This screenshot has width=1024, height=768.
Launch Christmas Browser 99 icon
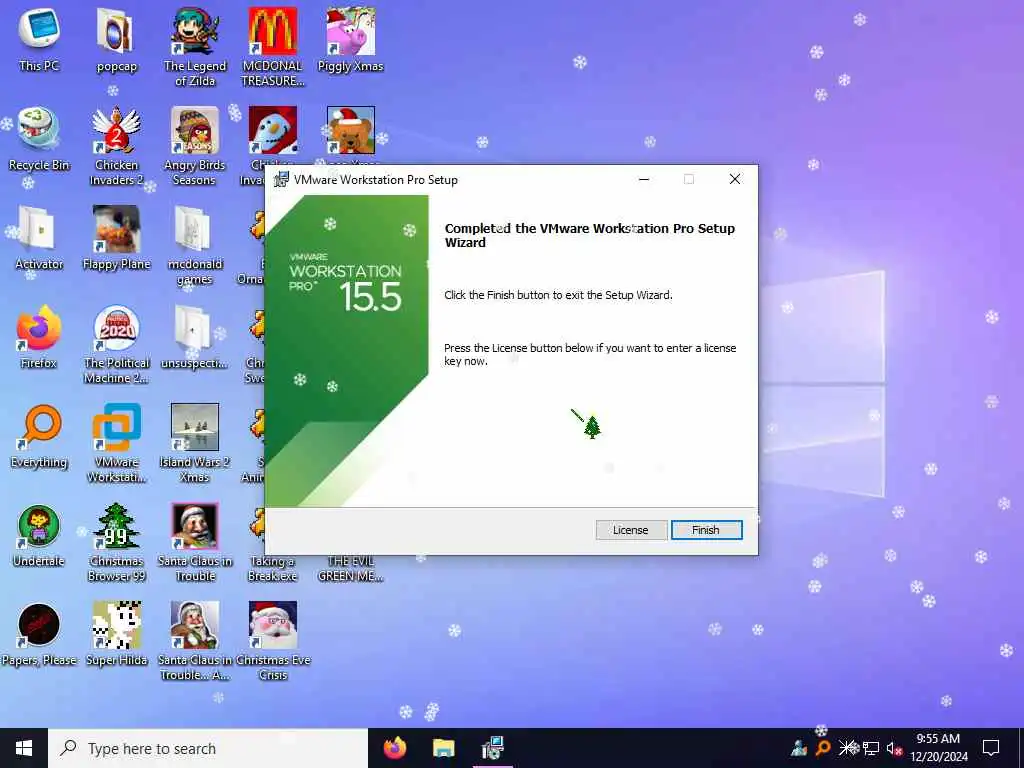point(117,543)
